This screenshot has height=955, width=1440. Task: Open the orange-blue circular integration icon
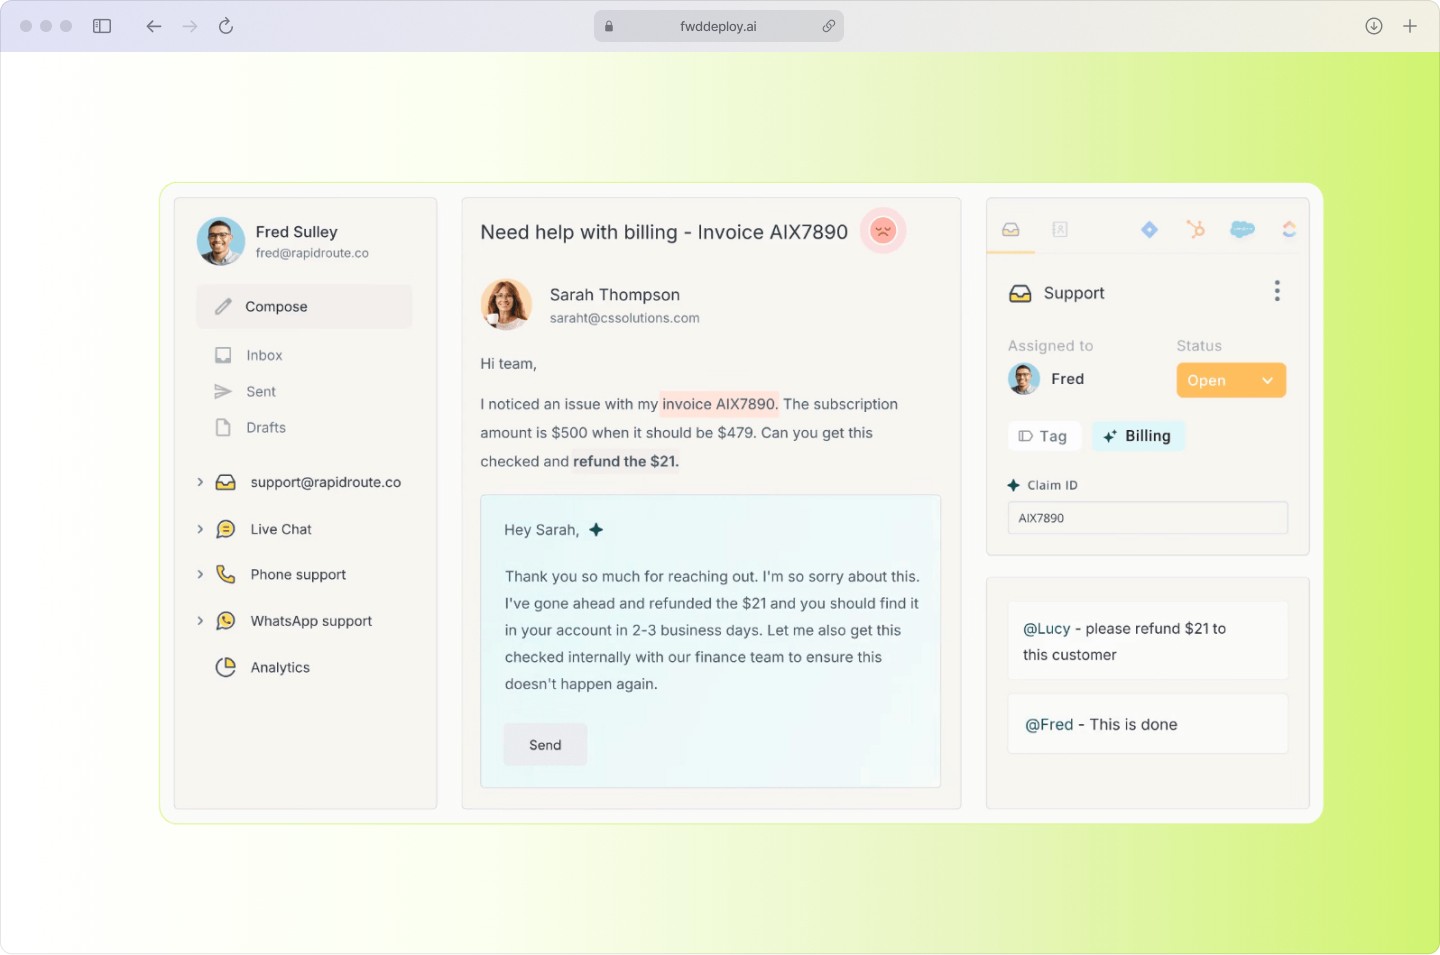tap(1289, 230)
